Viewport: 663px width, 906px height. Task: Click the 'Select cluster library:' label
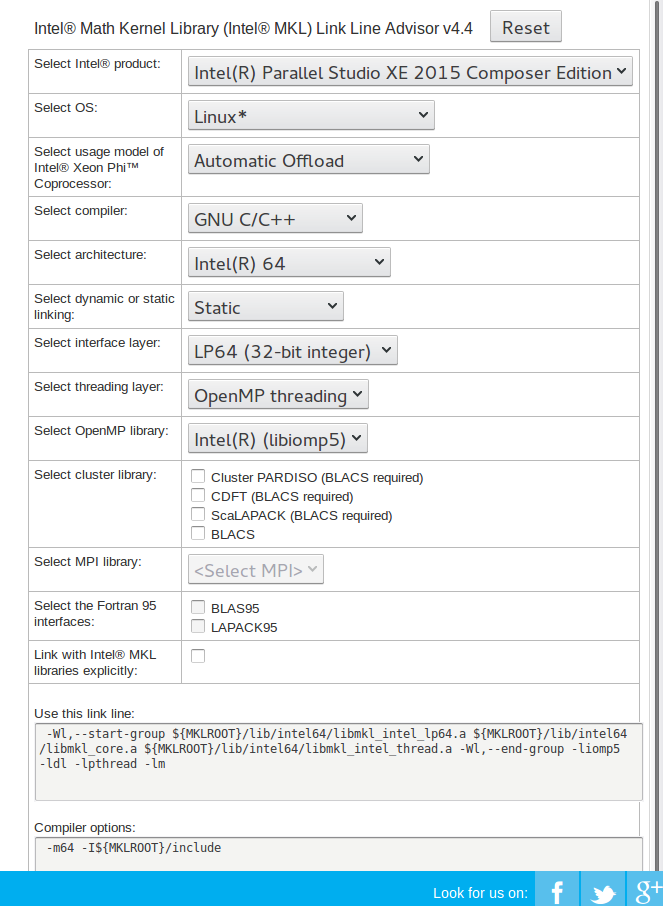[x=95, y=474]
